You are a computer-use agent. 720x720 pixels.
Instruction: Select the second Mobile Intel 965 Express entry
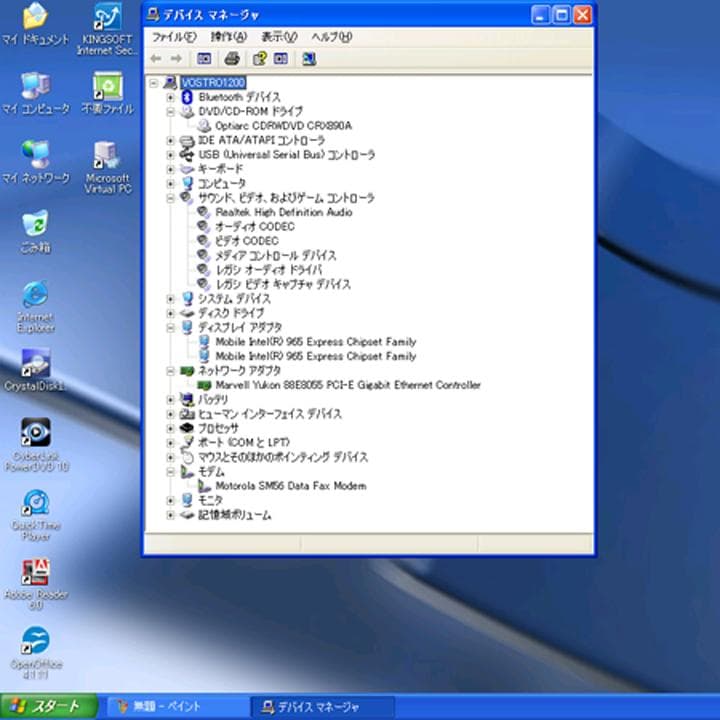[315, 356]
